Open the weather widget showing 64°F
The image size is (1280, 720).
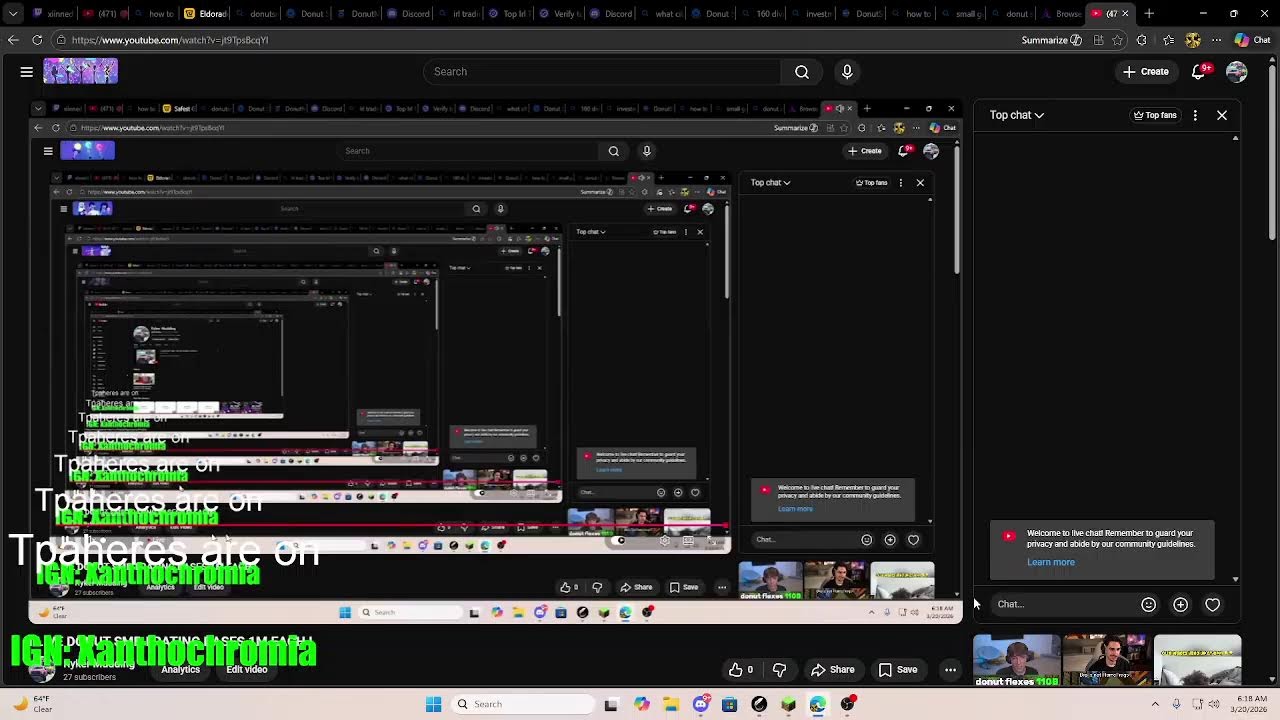pyautogui.click(x=30, y=704)
